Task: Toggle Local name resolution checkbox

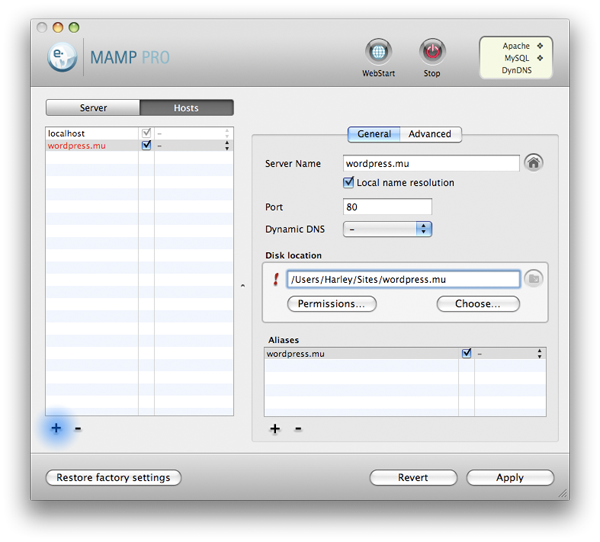Action: click(x=349, y=183)
